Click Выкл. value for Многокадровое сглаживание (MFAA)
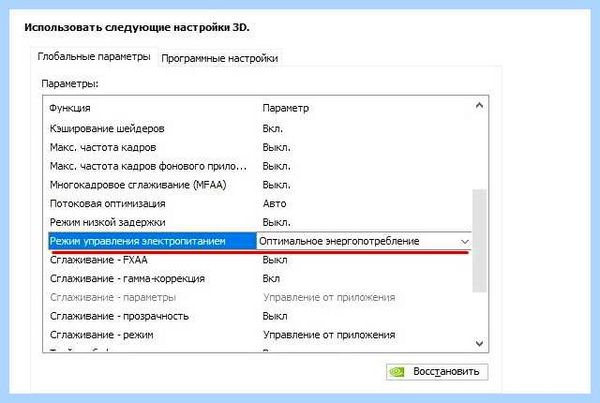Viewport: 600px width, 403px height. tap(276, 185)
